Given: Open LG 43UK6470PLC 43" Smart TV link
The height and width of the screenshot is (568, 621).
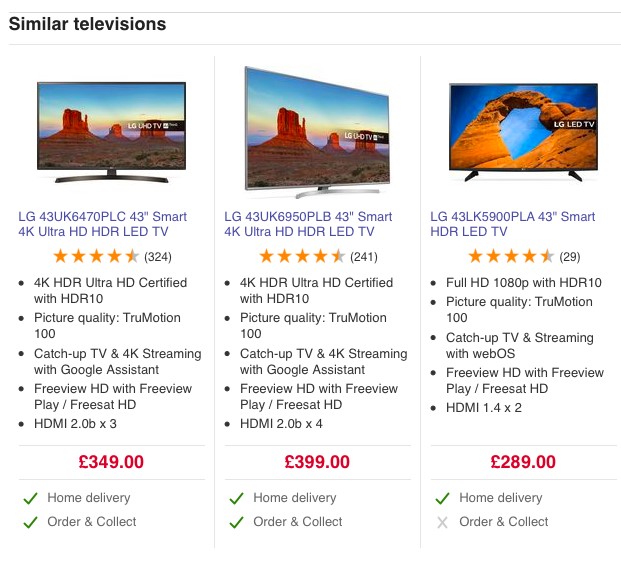Looking at the screenshot, I should (x=103, y=224).
